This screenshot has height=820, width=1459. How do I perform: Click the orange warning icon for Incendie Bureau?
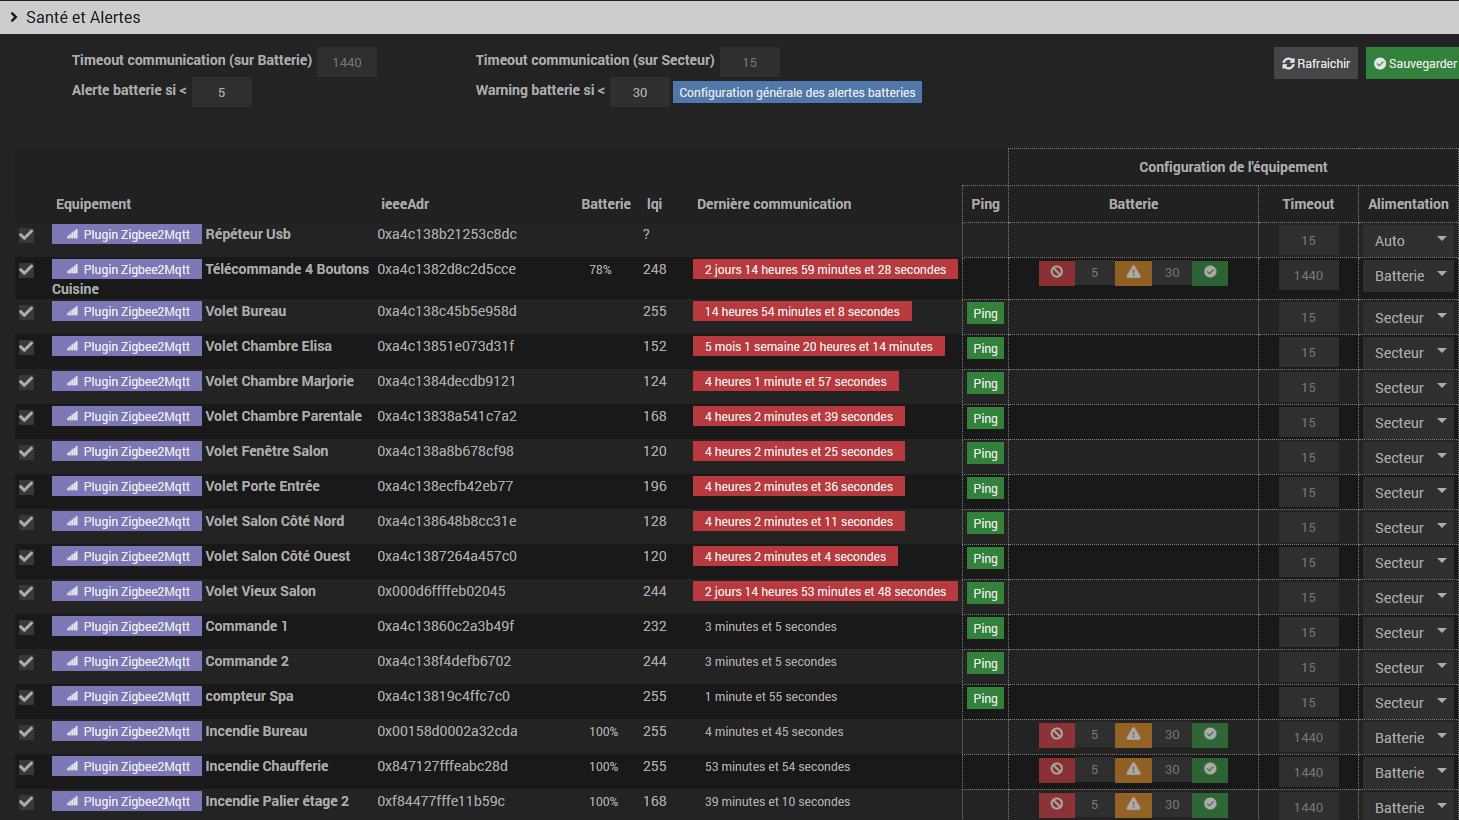coord(1133,735)
